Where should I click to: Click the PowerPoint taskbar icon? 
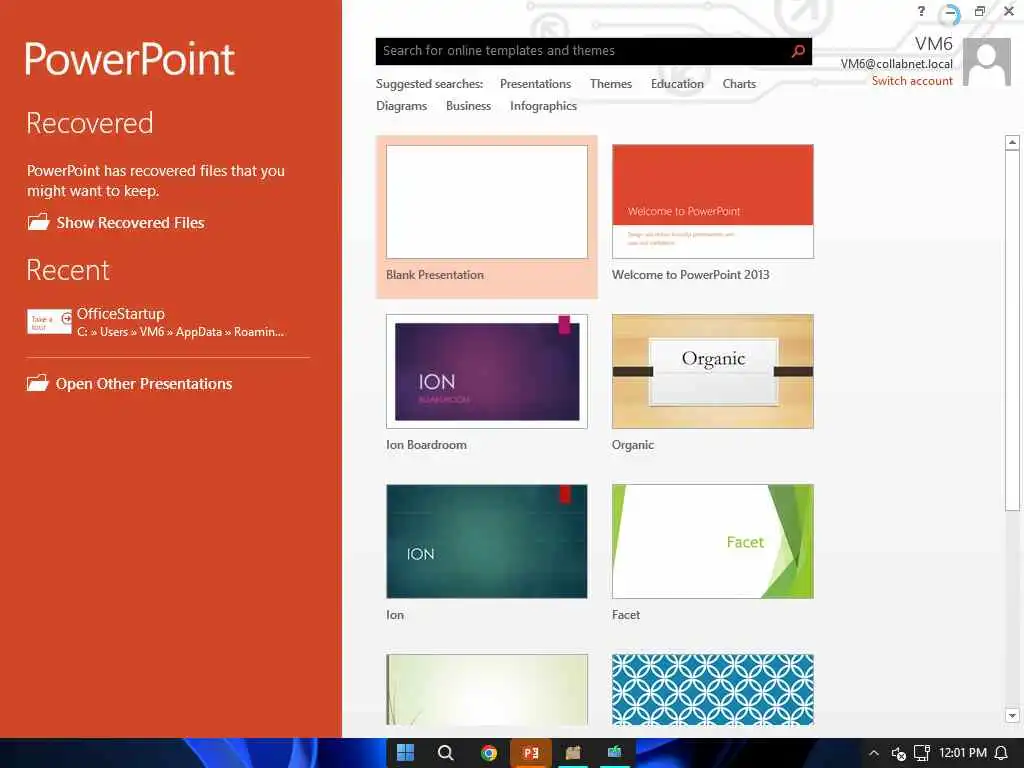[x=531, y=752]
